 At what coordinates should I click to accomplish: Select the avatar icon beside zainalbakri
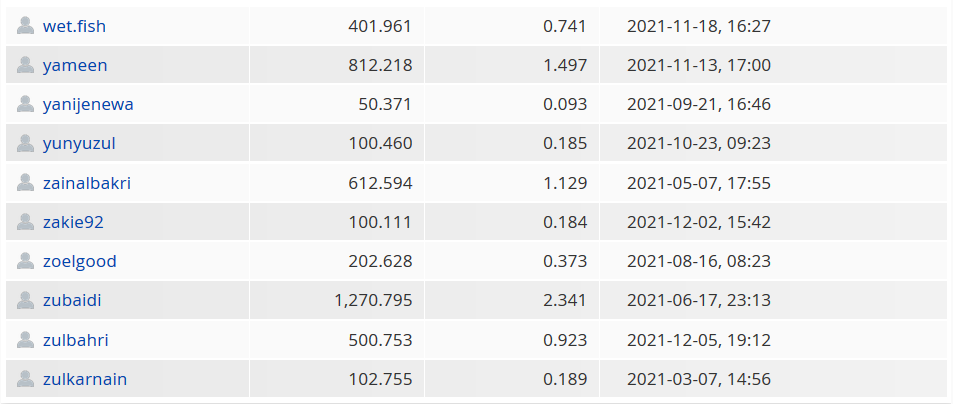point(26,182)
